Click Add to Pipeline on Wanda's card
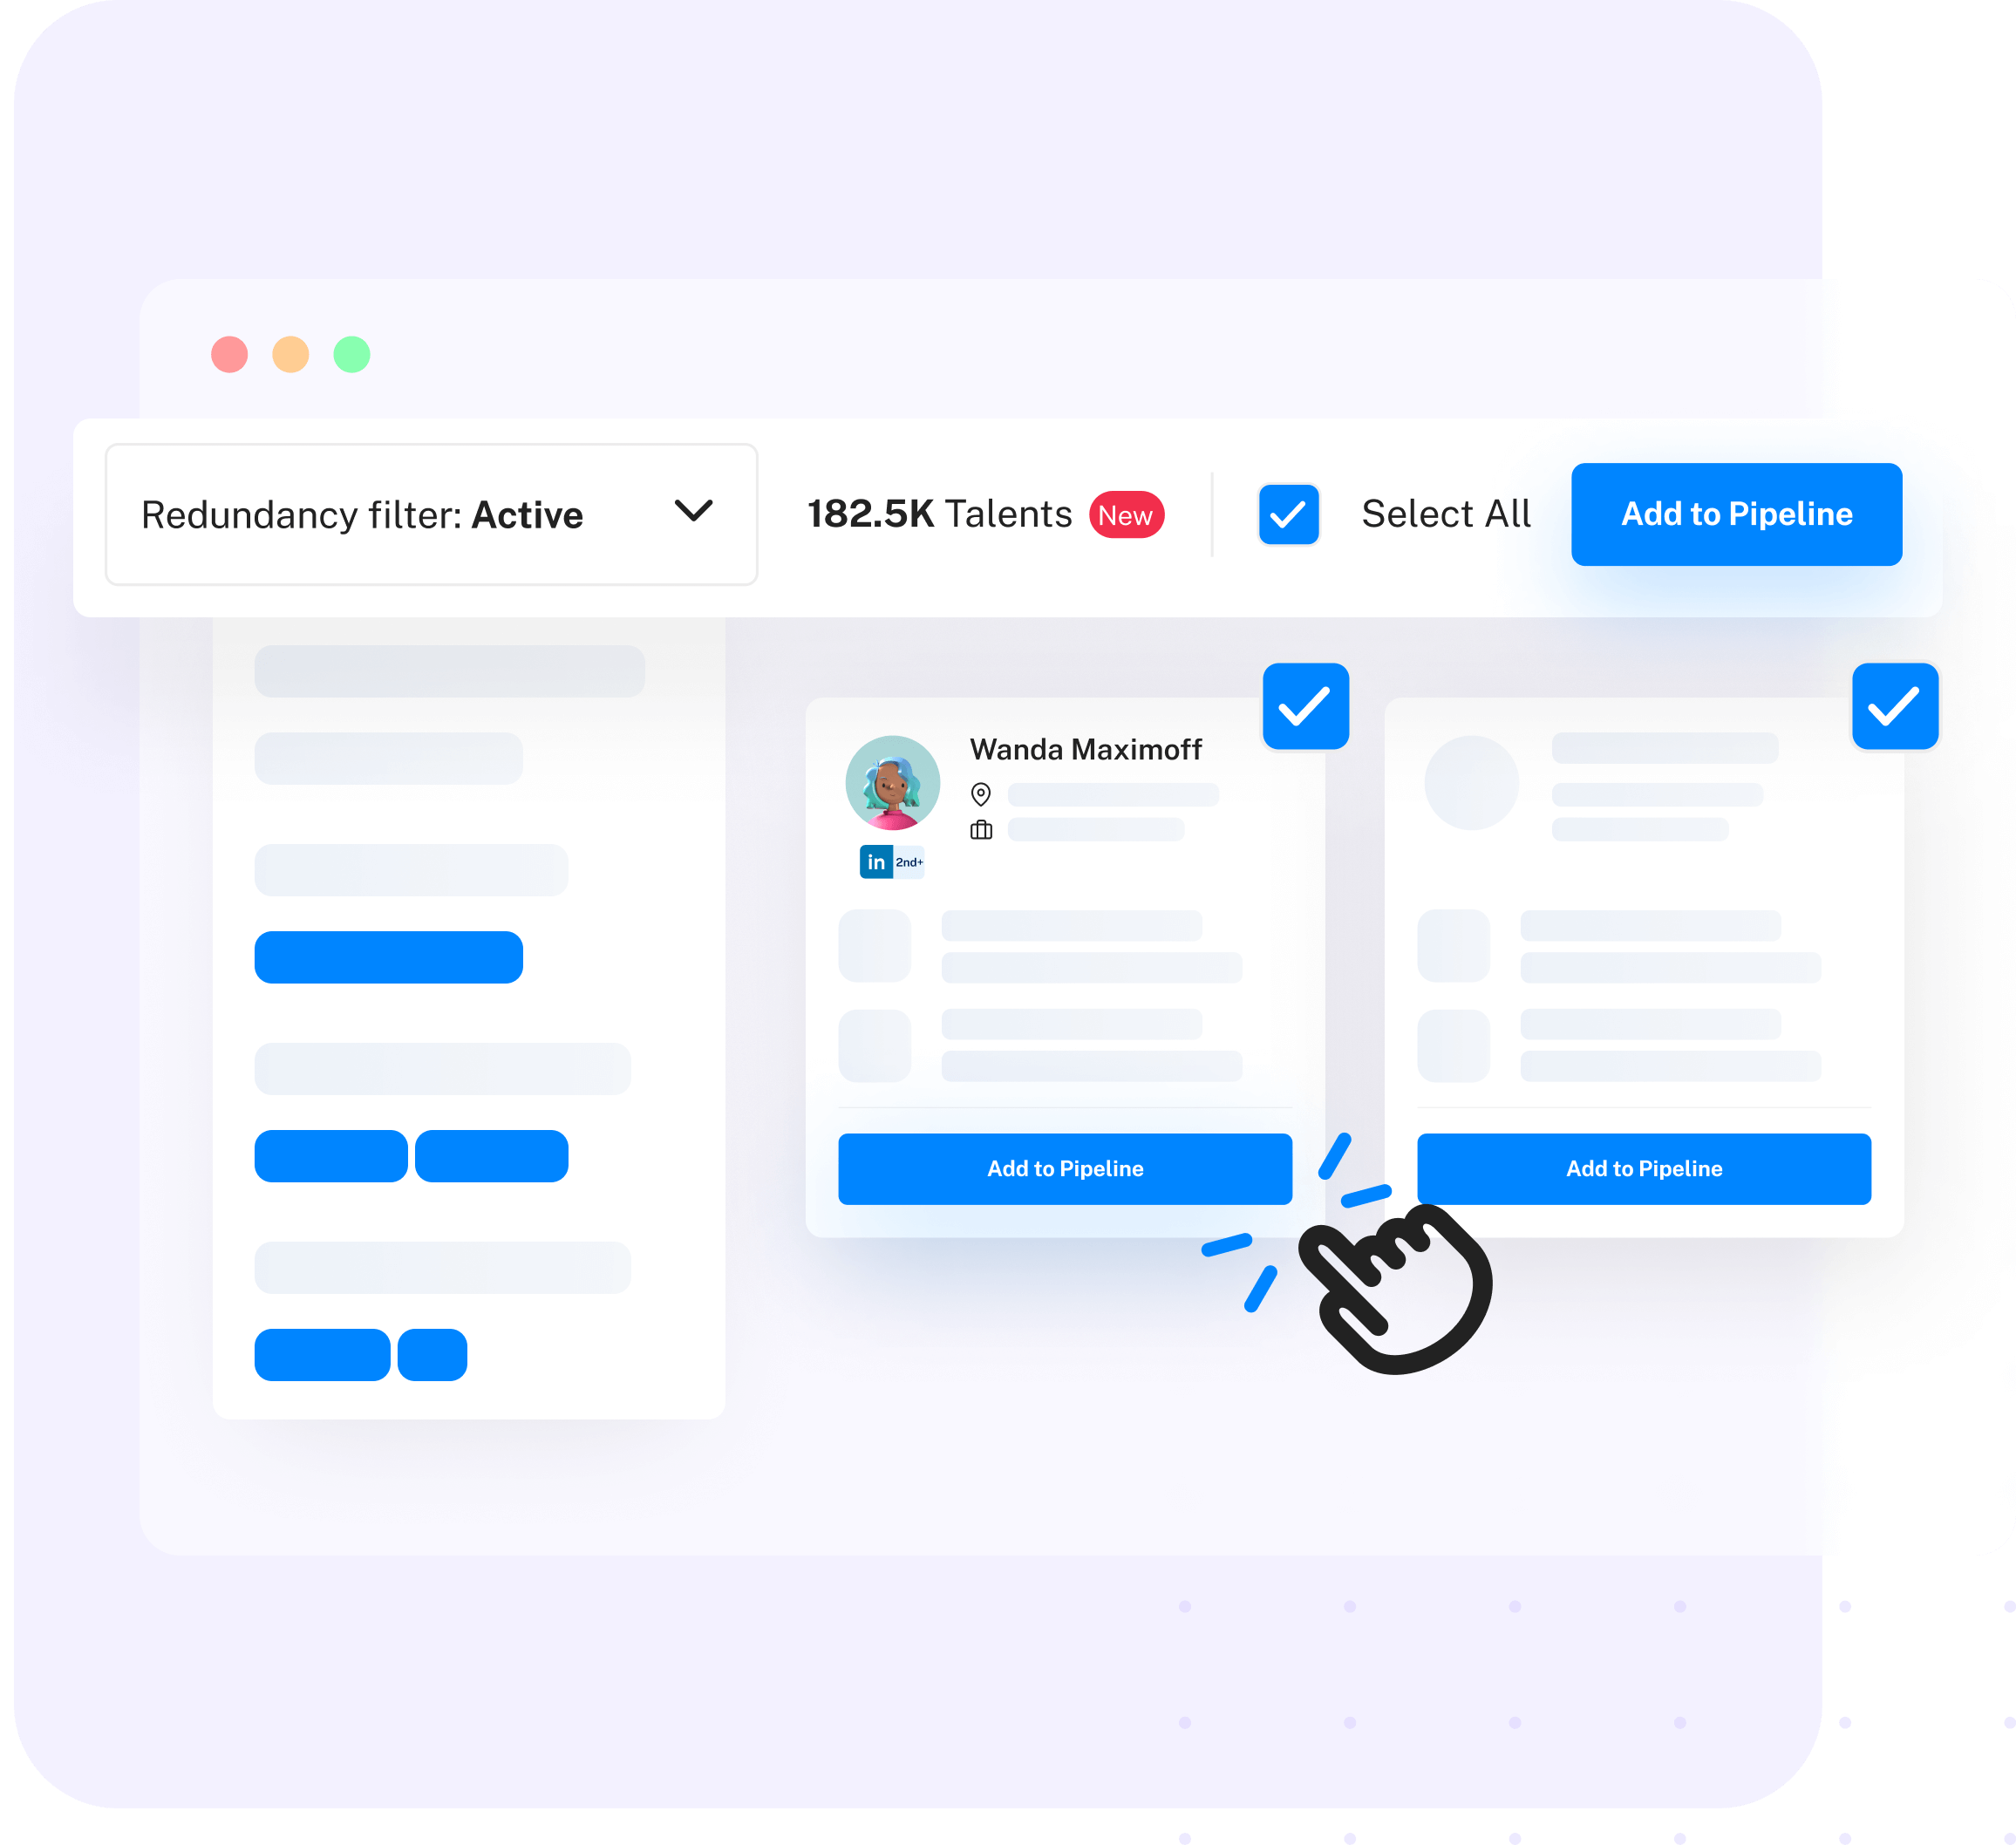Image resolution: width=2016 pixels, height=1845 pixels. pyautogui.click(x=1066, y=1168)
